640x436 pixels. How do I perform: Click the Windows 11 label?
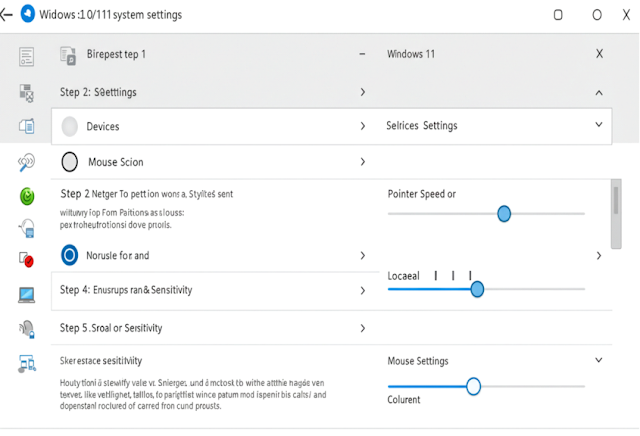(411, 54)
